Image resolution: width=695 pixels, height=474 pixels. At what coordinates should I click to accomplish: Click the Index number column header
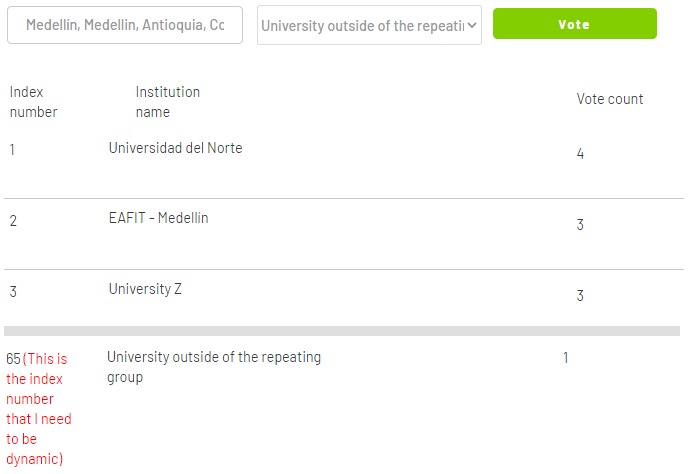(x=33, y=102)
